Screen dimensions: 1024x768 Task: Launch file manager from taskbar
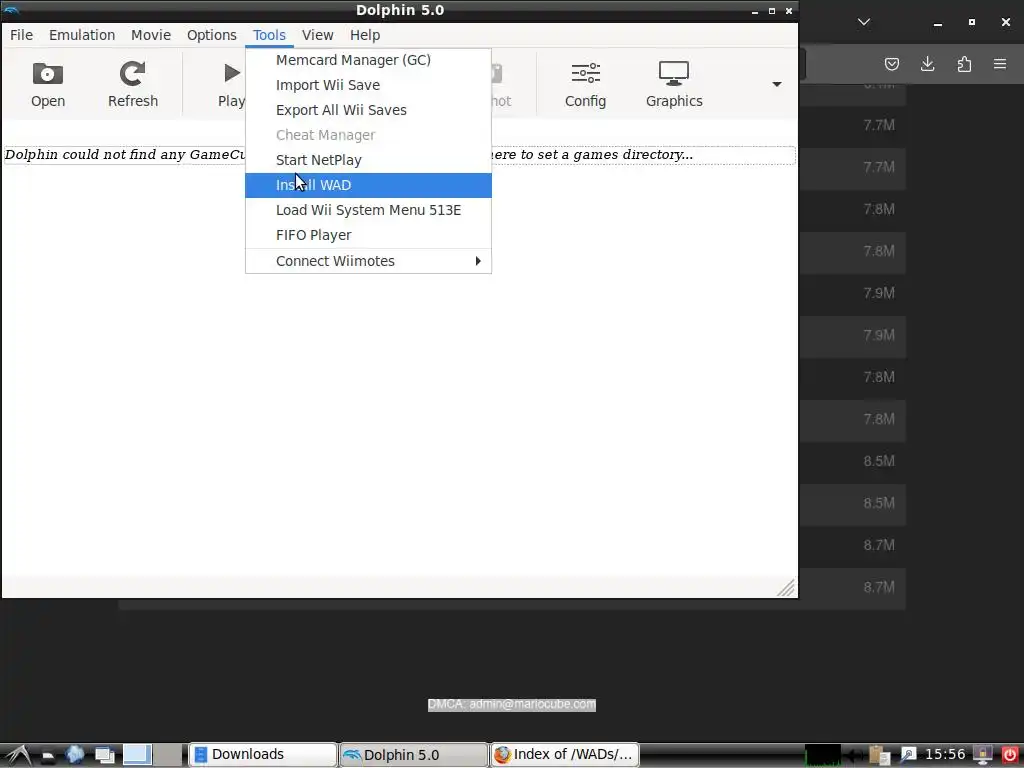48,756
